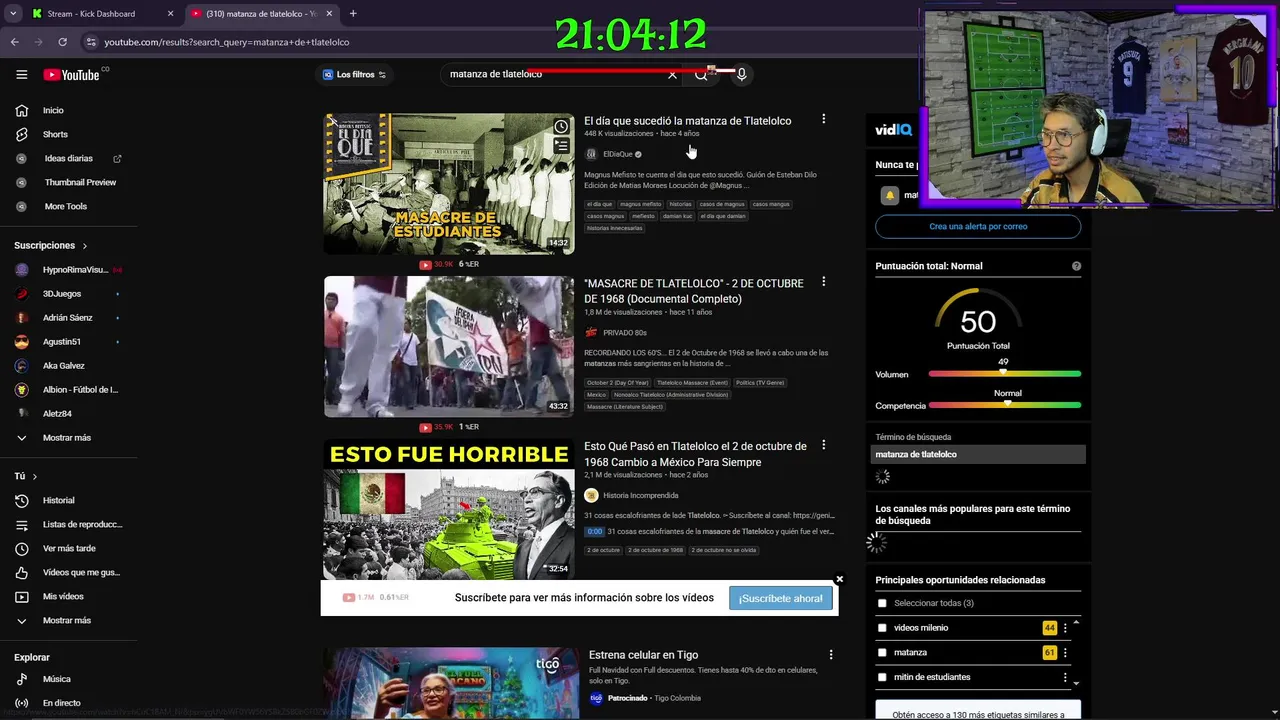Open El día que sucedió la matanza title
The width and height of the screenshot is (1280, 720).
tap(687, 120)
